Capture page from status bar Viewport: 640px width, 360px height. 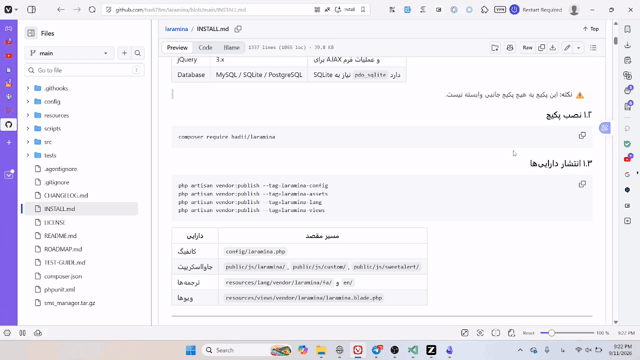coord(480,333)
